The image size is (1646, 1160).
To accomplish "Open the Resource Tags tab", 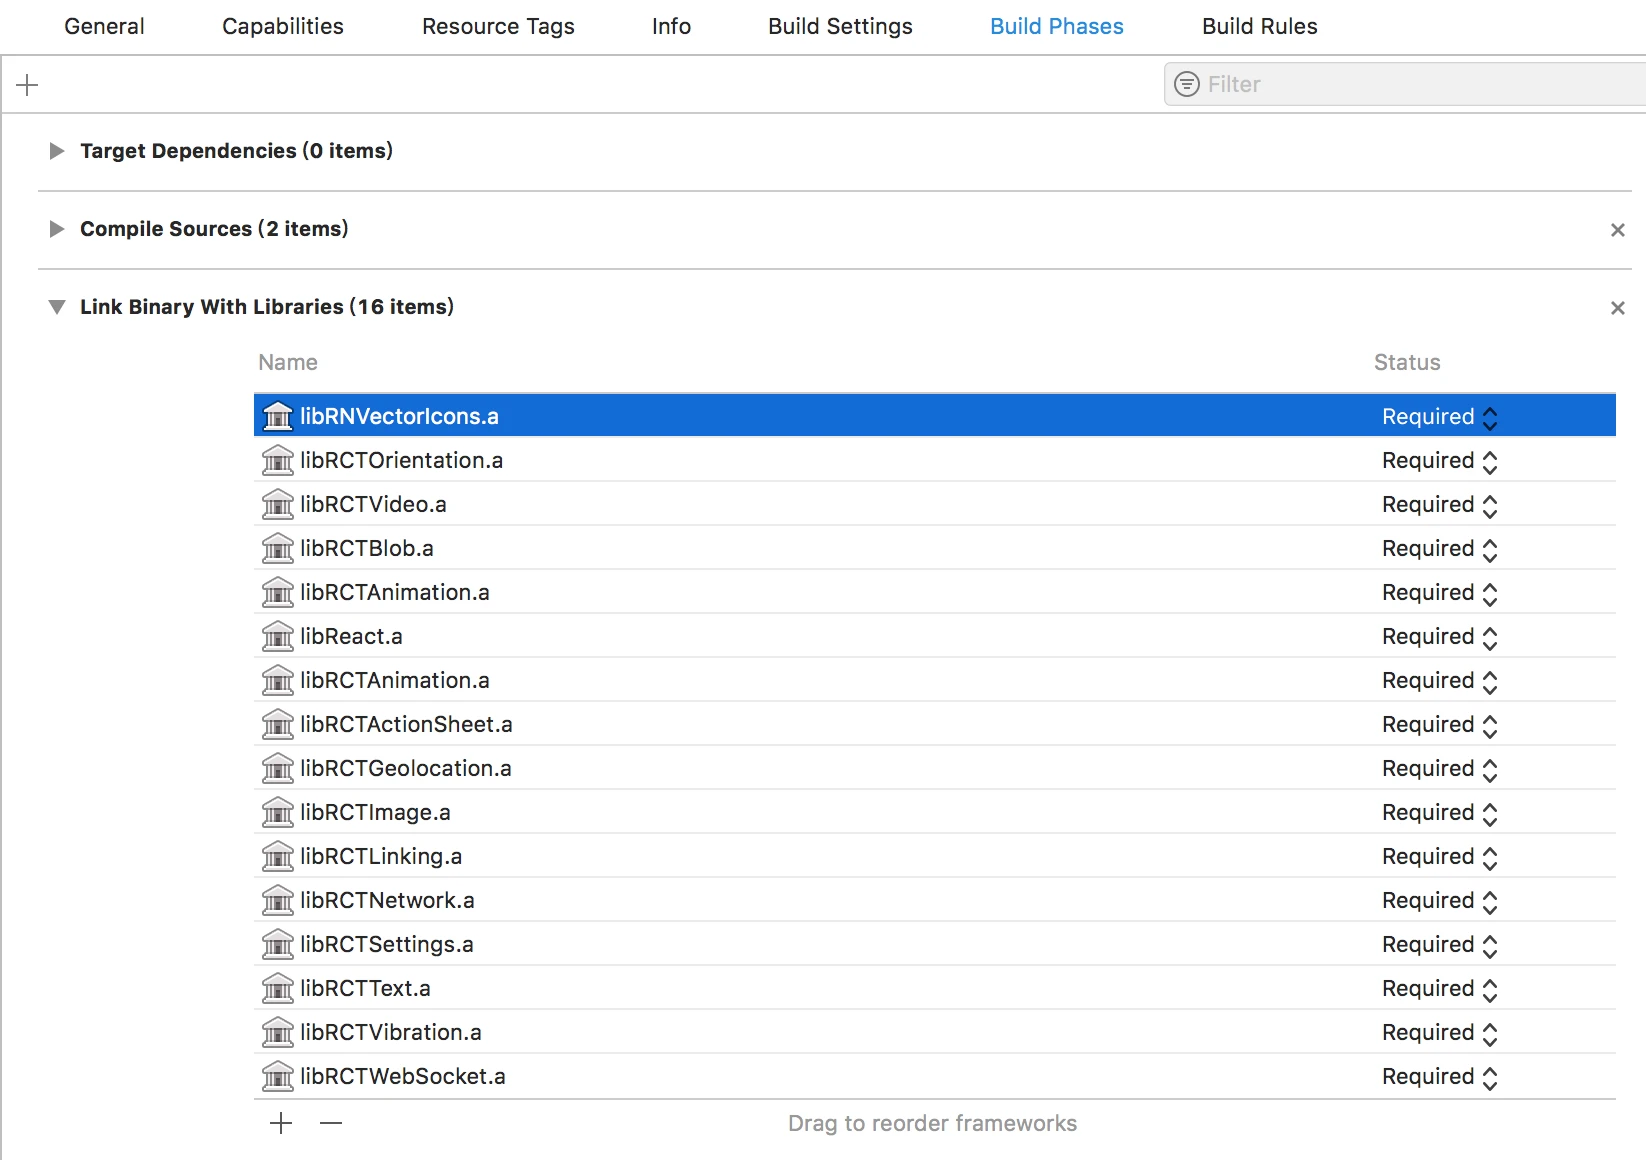I will (498, 26).
